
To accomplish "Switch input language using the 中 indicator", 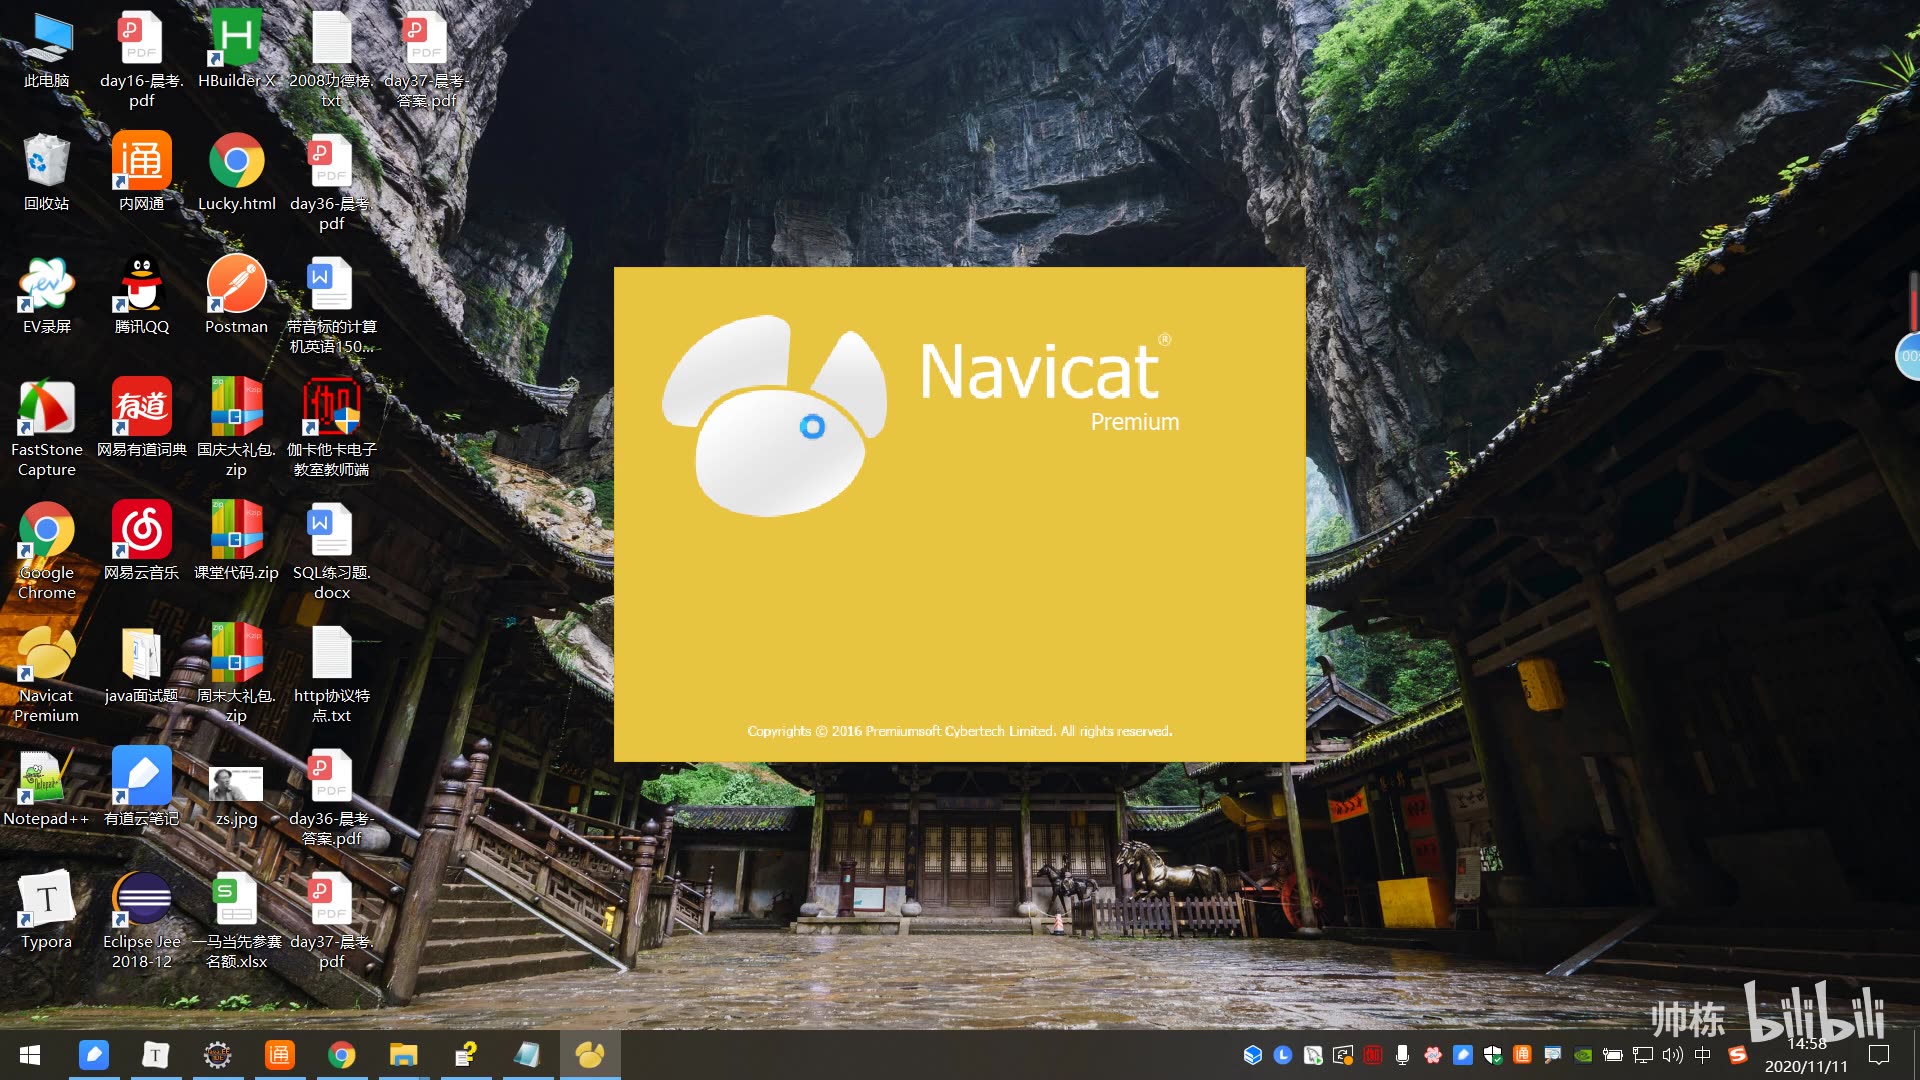I will [1701, 1055].
